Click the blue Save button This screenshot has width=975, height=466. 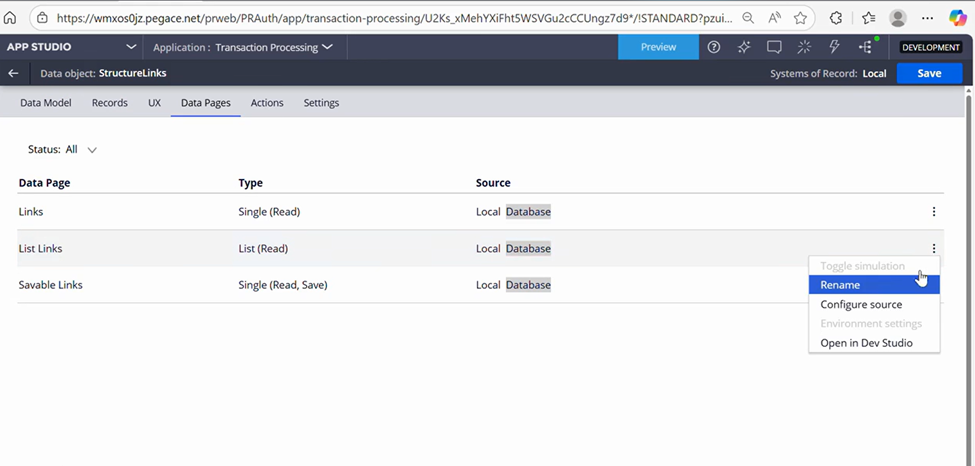click(929, 73)
